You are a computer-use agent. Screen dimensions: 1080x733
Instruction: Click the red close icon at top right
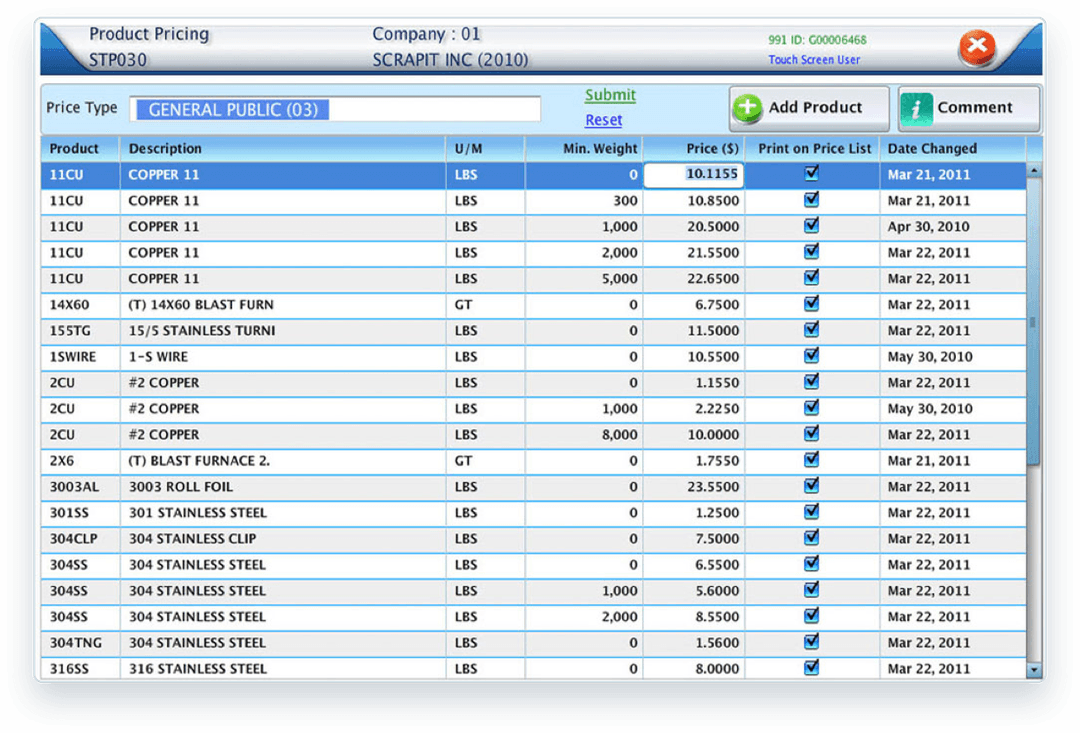point(977,46)
